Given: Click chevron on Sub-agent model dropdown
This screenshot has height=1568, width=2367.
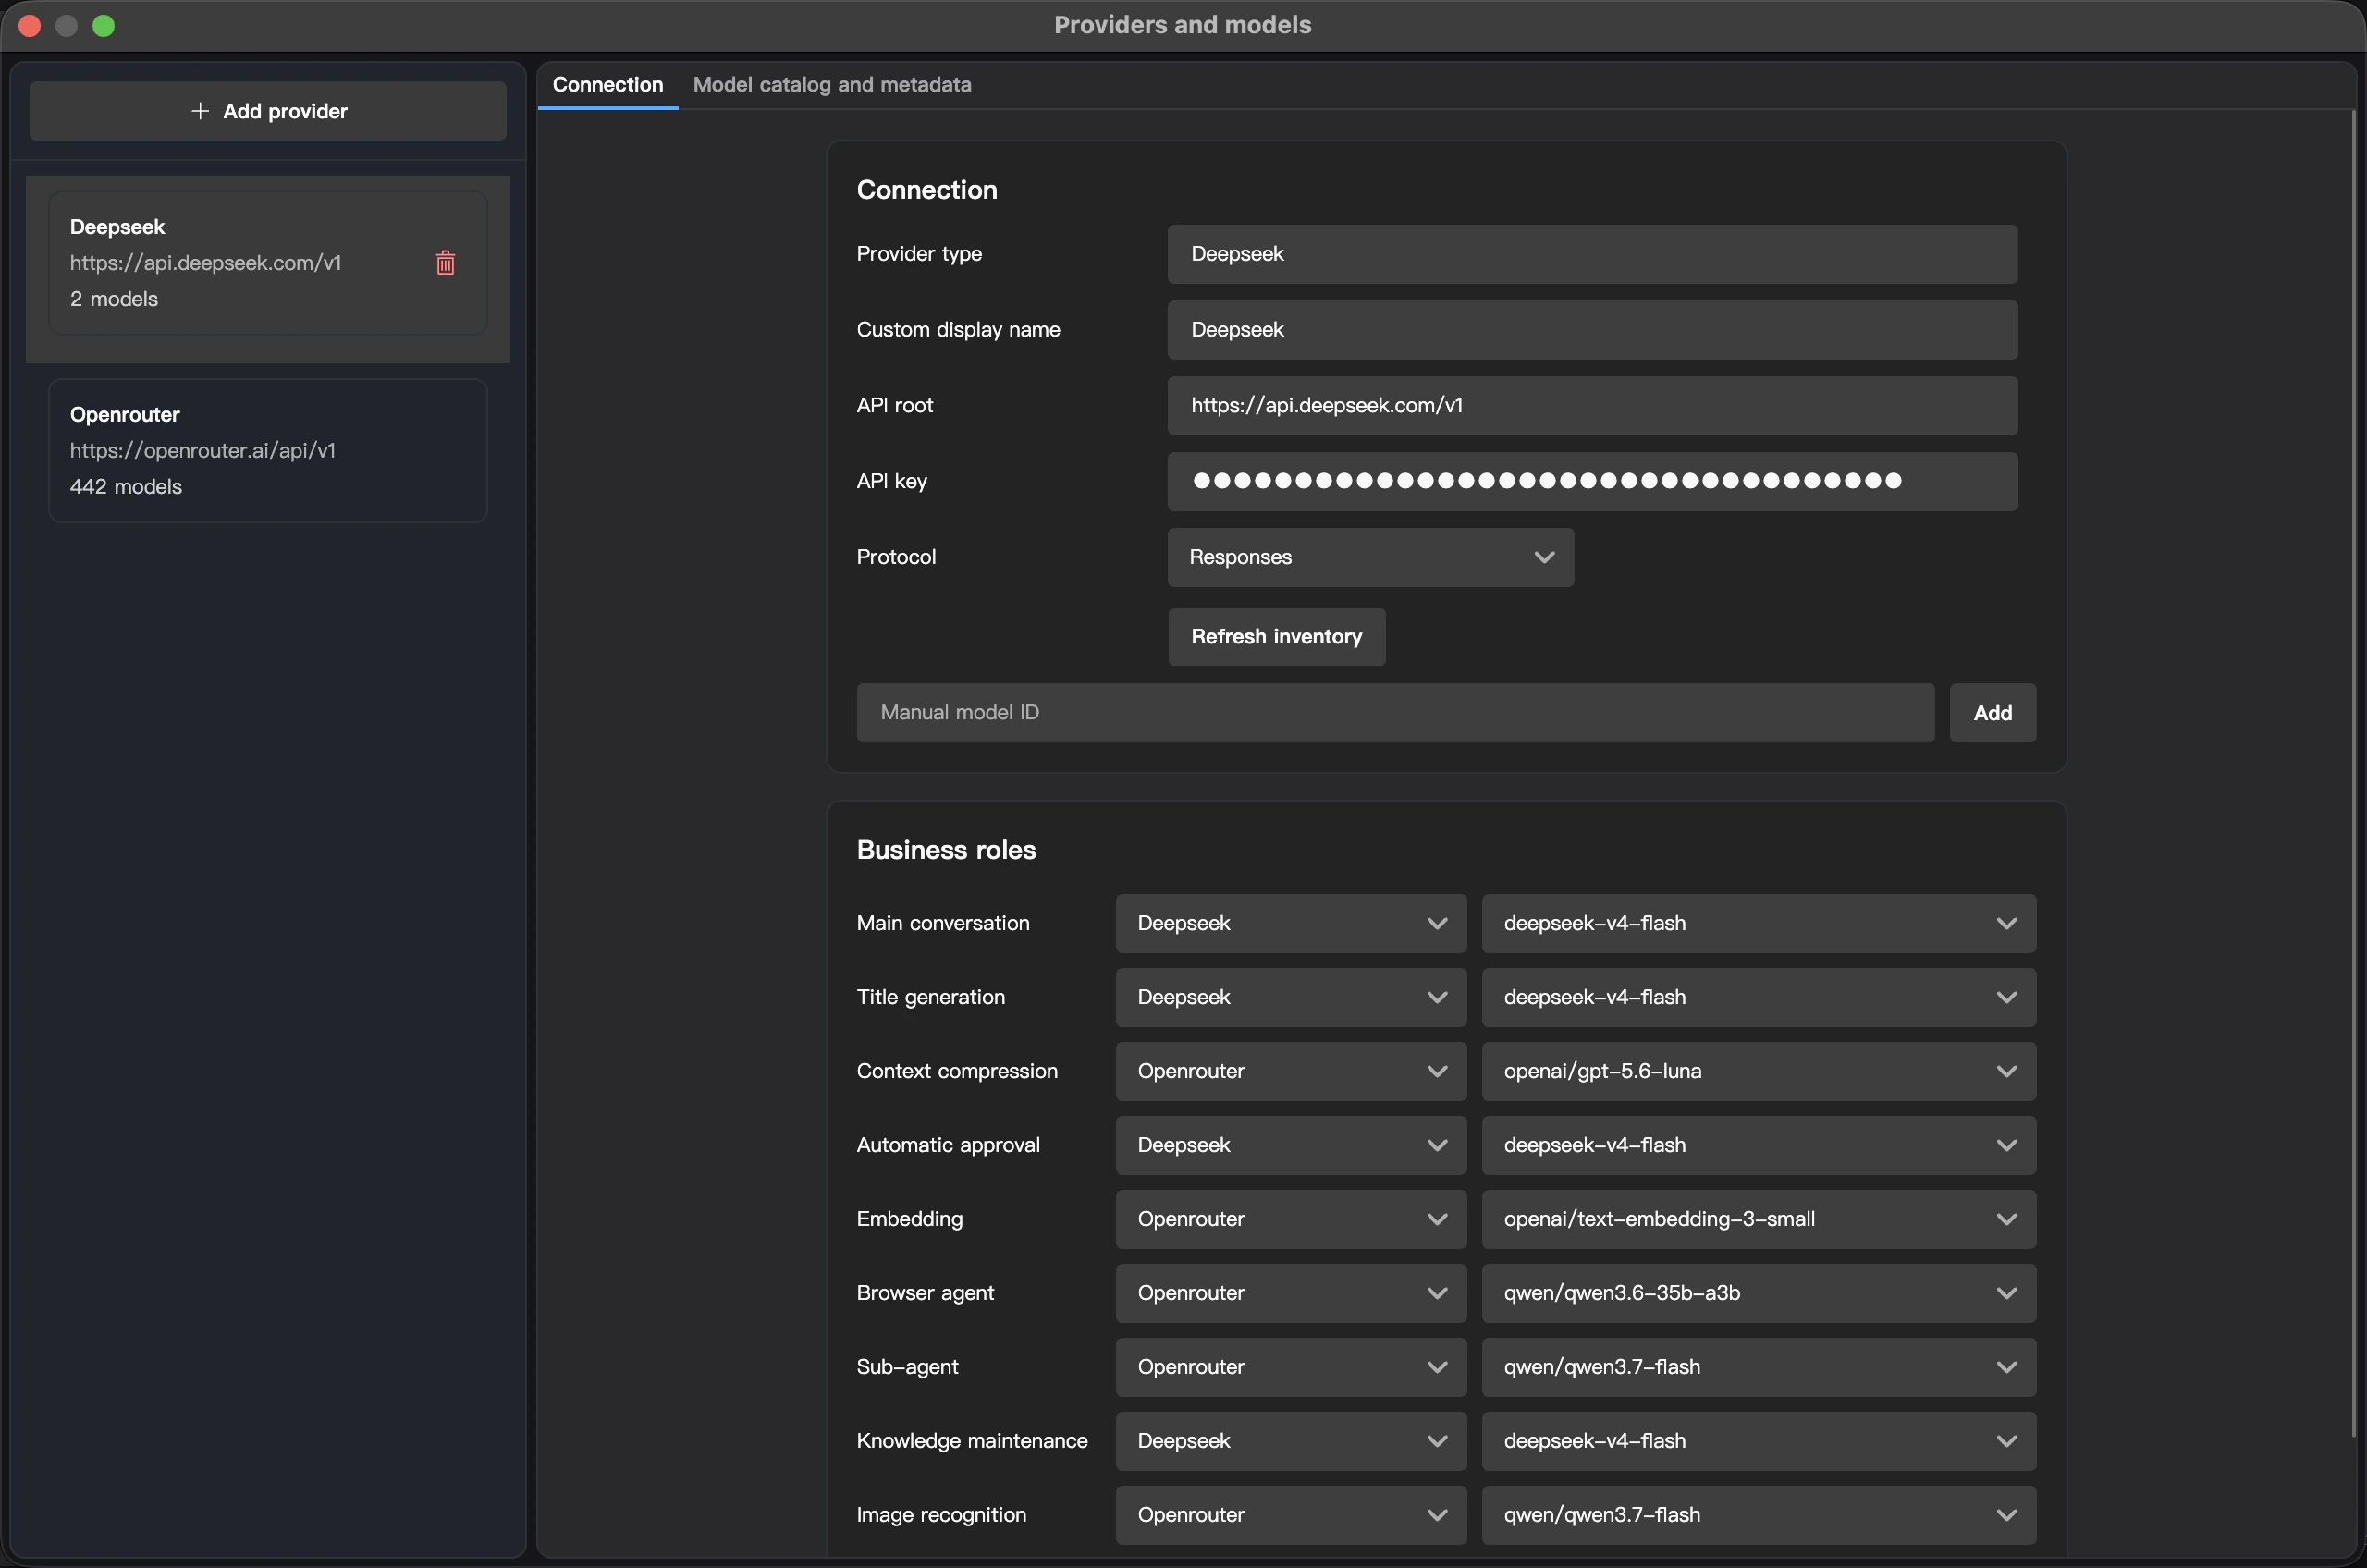Looking at the screenshot, I should 2006,1367.
